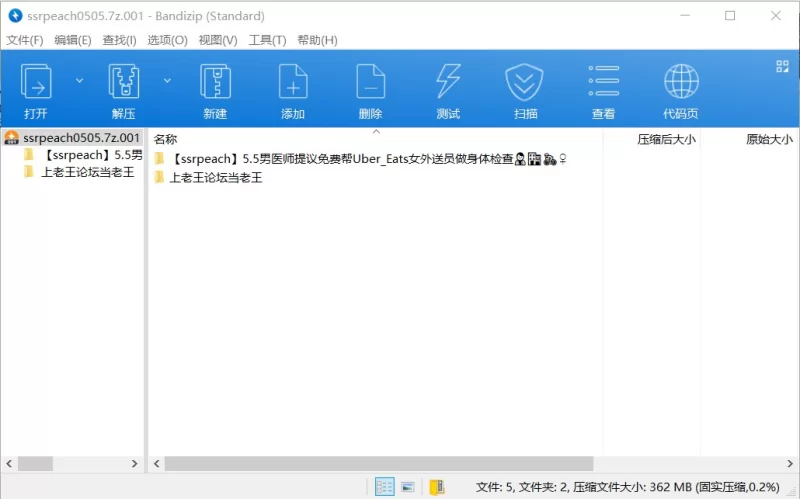This screenshot has height=499, width=800.
Task: Click the Code page (代码页) globe icon
Action: coord(681,81)
